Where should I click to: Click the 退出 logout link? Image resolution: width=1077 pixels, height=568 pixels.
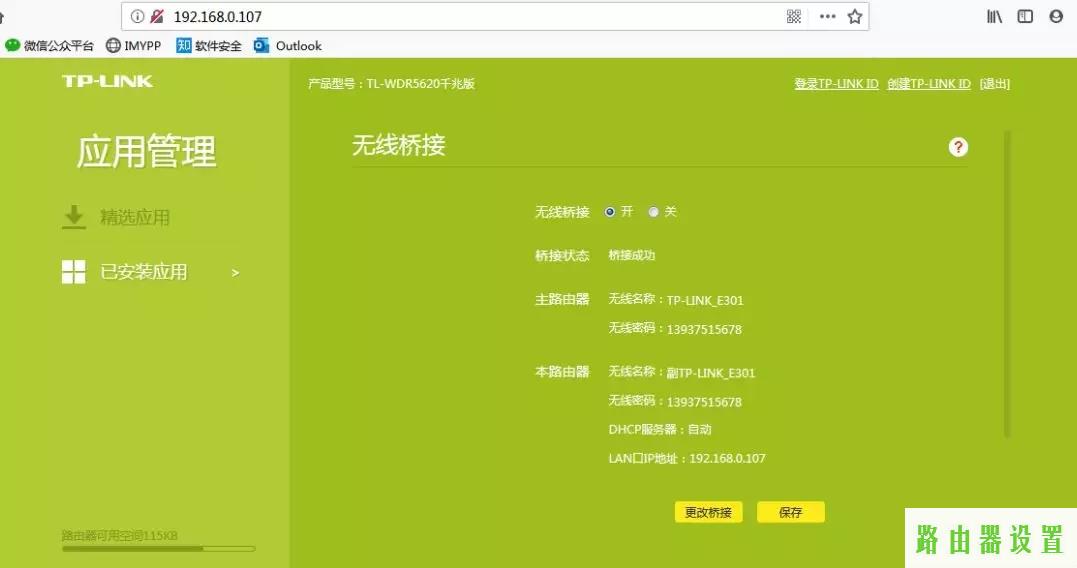(x=995, y=84)
